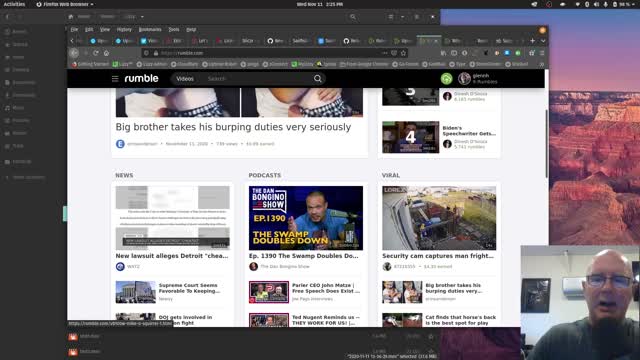
Task: Open Files window hamburger menu
Action: [416, 17]
